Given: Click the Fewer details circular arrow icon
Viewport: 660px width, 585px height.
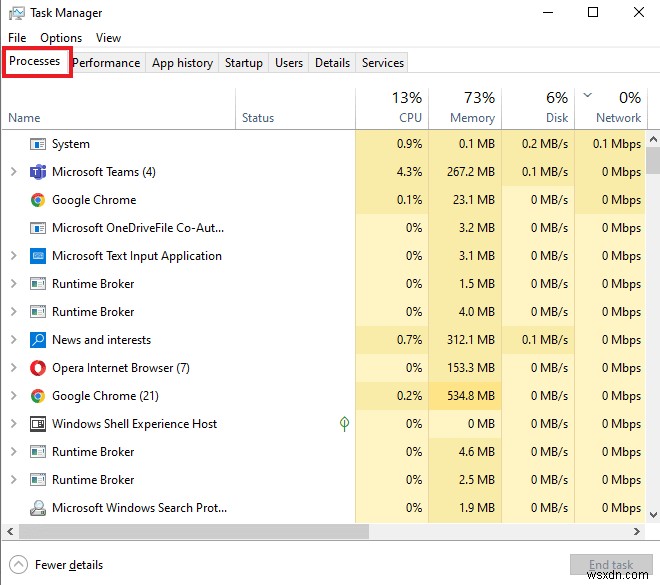Looking at the screenshot, I should [18, 565].
